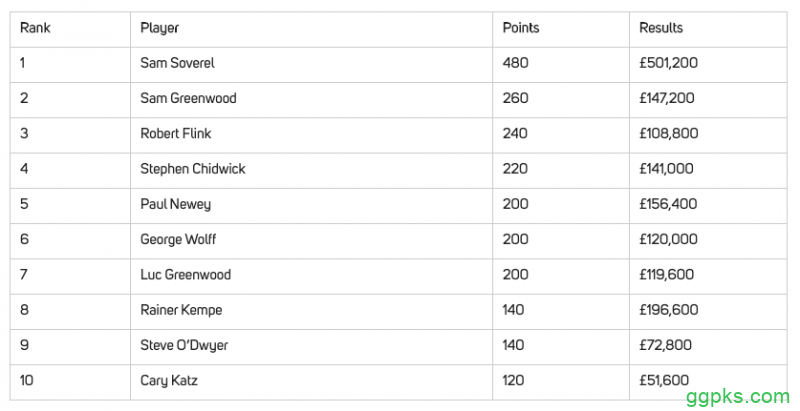The width and height of the screenshot is (800, 411).
Task: Click the Player column header
Action: point(160,28)
